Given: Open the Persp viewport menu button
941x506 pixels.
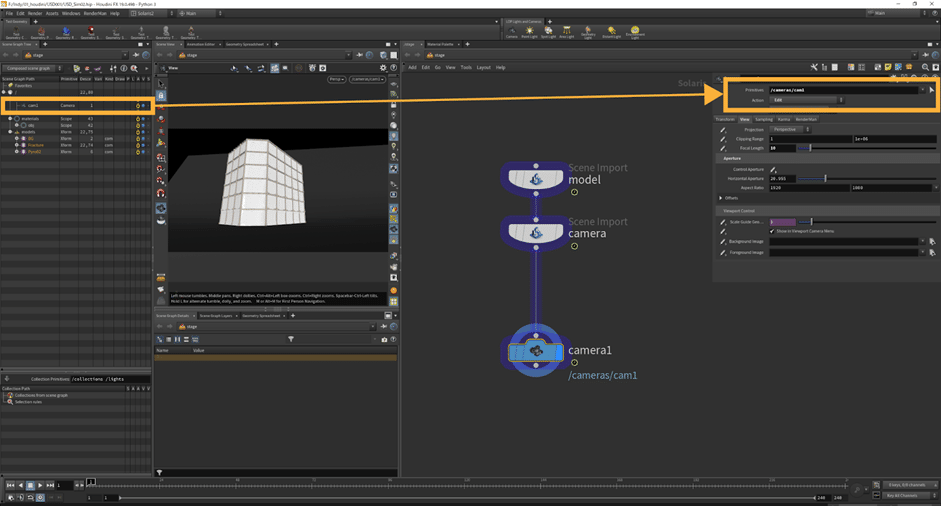Looking at the screenshot, I should pyautogui.click(x=336, y=79).
